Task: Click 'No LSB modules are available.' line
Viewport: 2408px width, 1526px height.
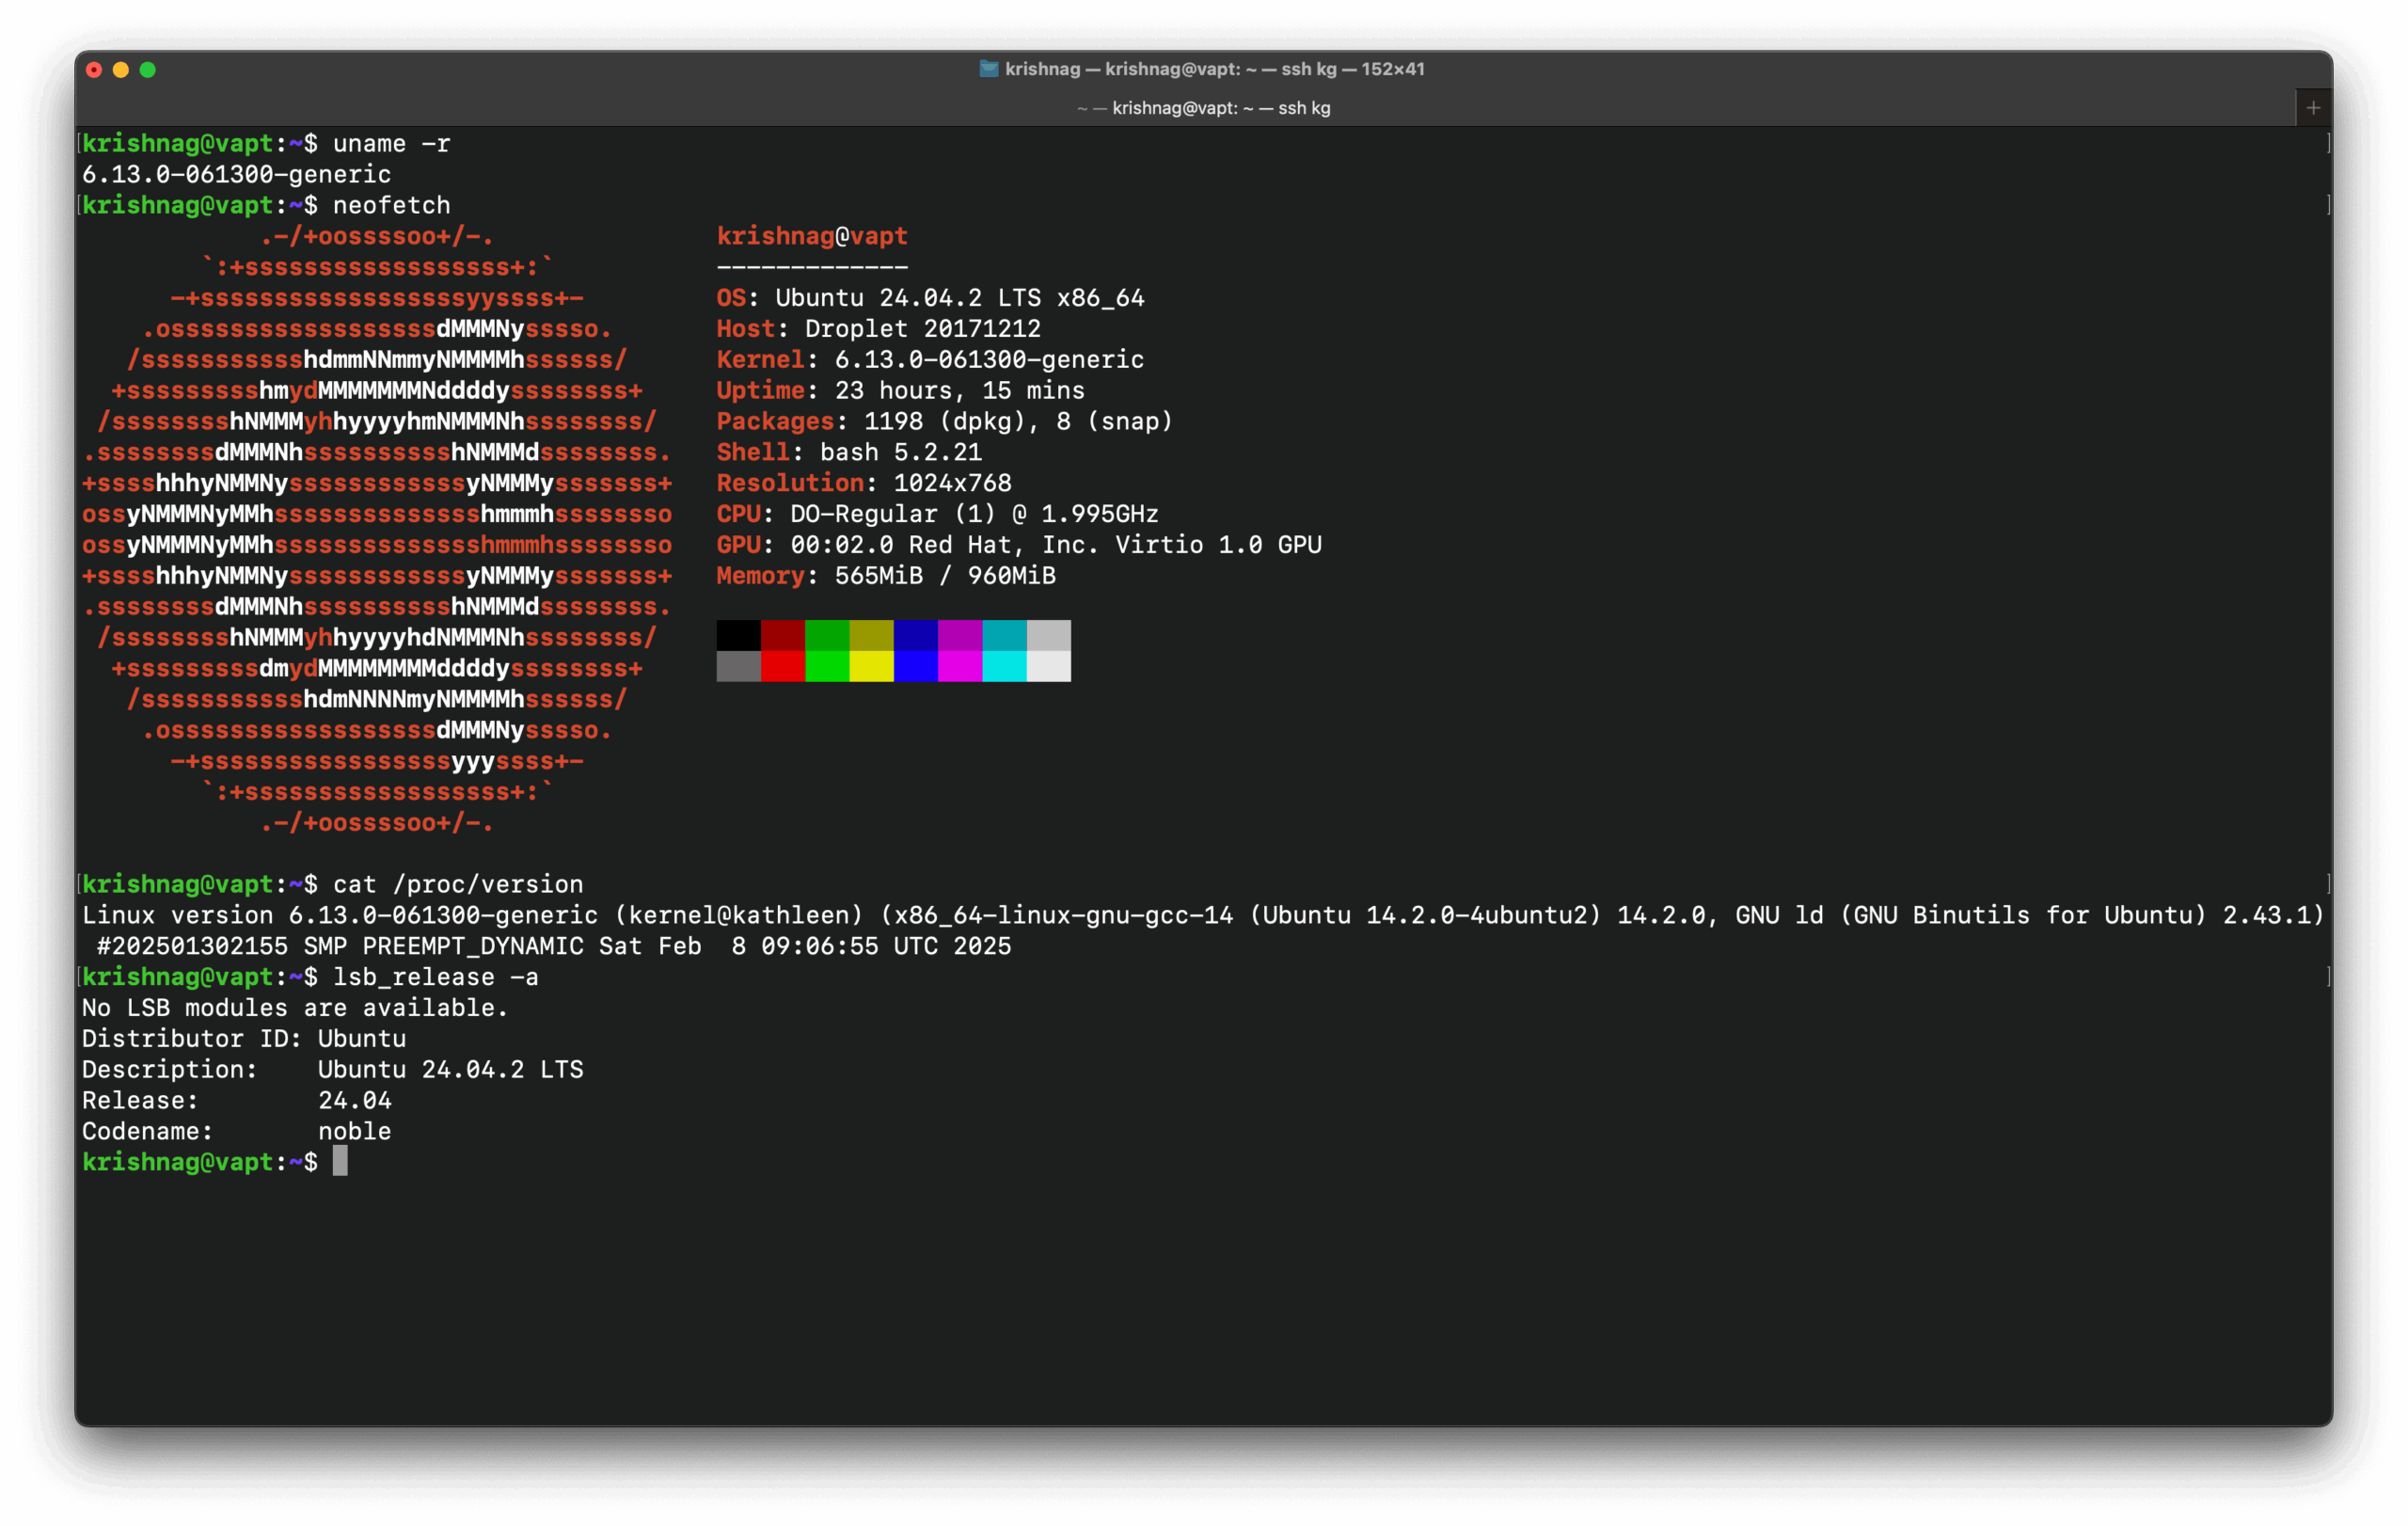Action: (296, 1009)
